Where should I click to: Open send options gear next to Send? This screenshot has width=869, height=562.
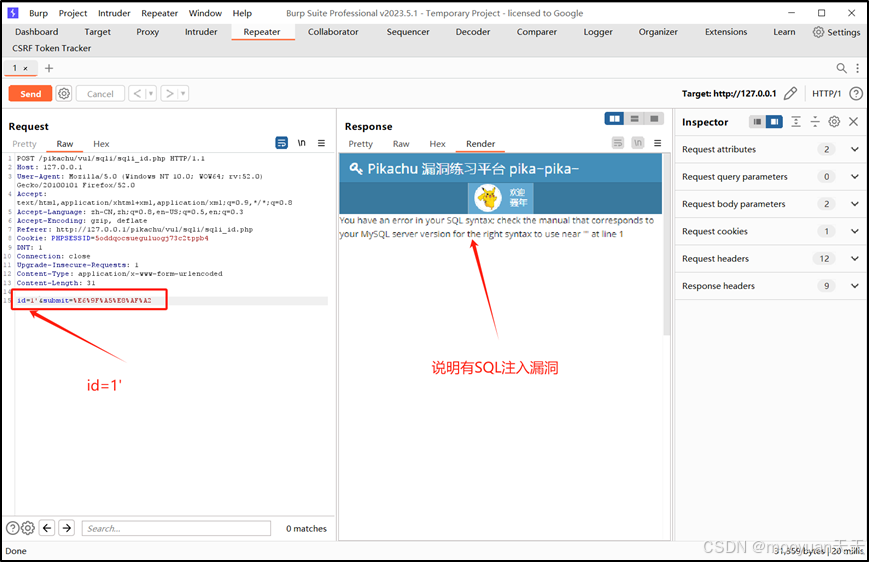tap(64, 94)
